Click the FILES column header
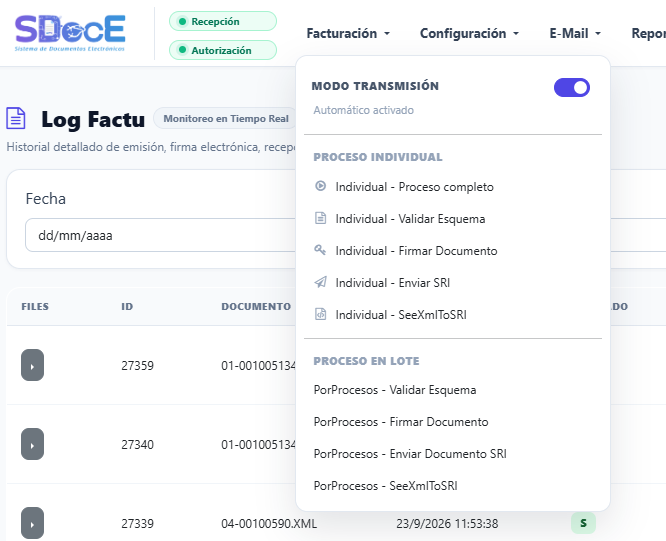Image resolution: width=666 pixels, height=541 pixels. tap(35, 306)
